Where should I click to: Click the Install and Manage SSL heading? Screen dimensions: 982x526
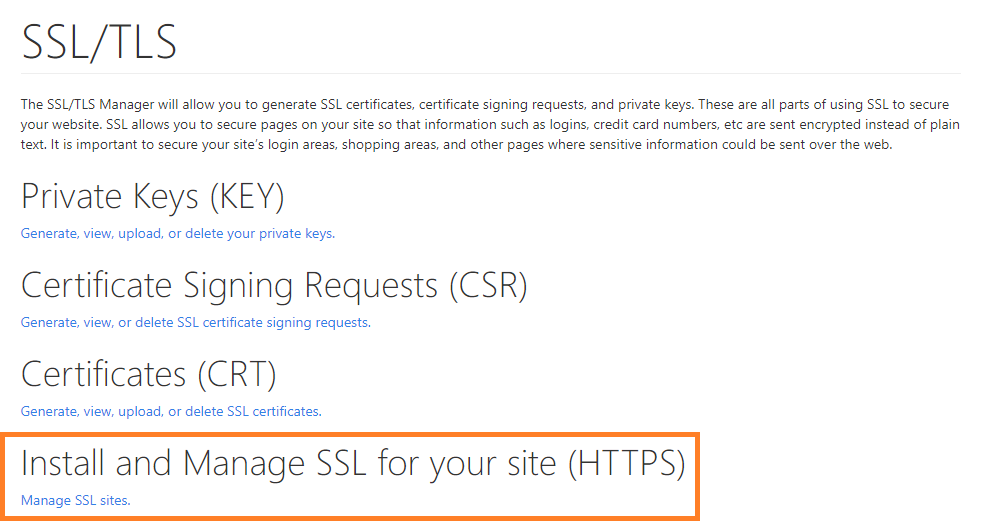point(353,463)
